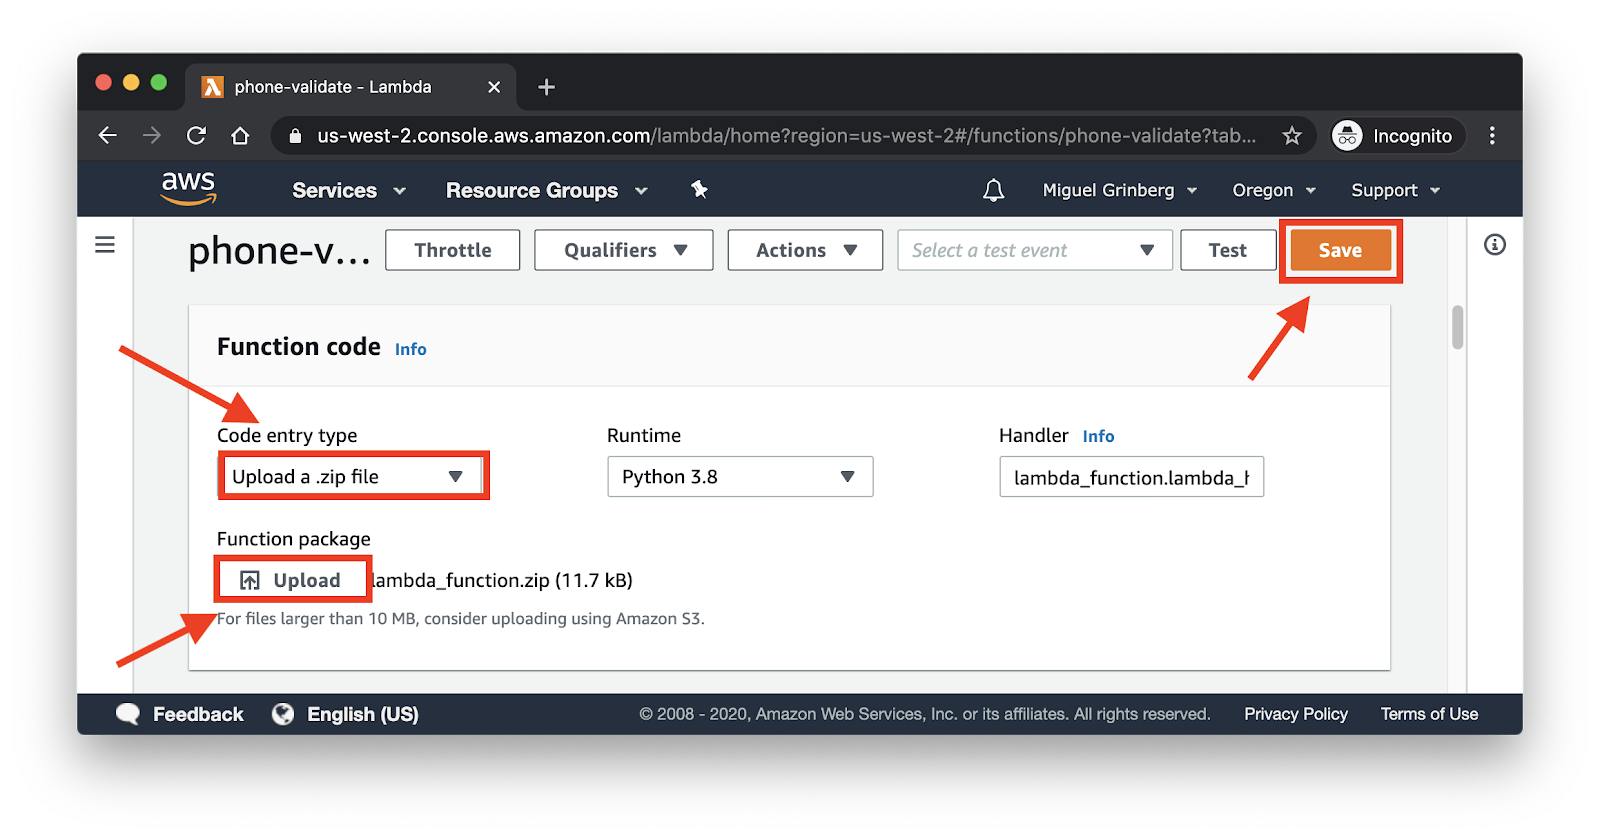
Task: Click the browser forward arrow
Action: [152, 135]
